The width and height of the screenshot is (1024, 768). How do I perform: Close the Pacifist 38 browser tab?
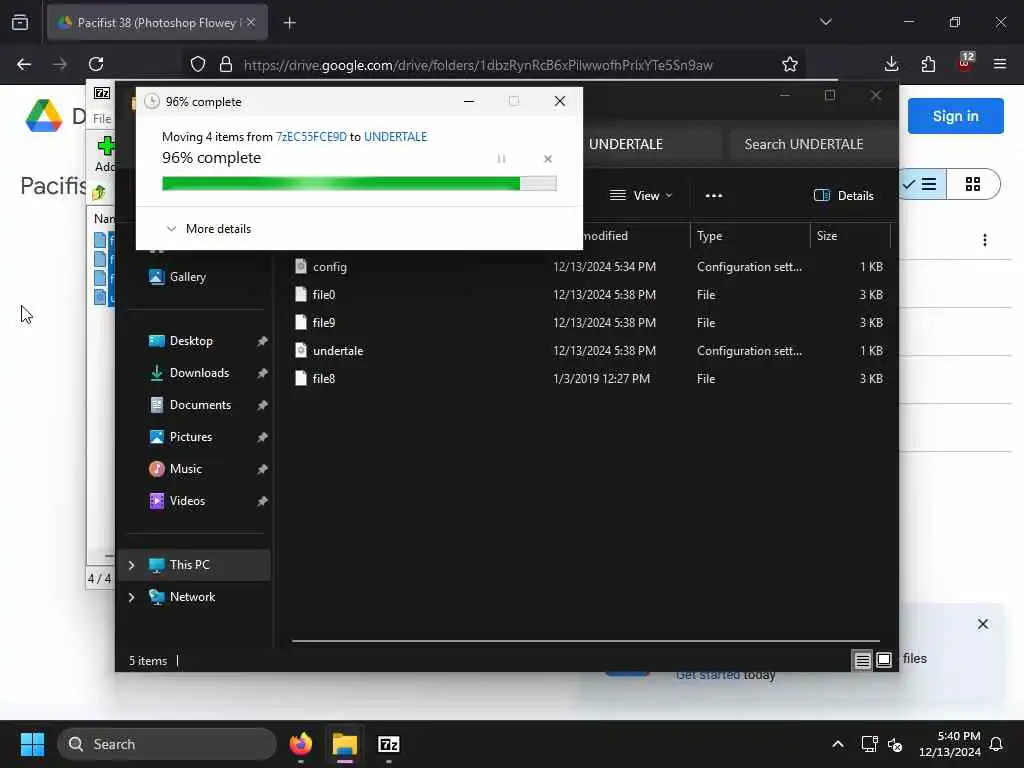[x=251, y=22]
